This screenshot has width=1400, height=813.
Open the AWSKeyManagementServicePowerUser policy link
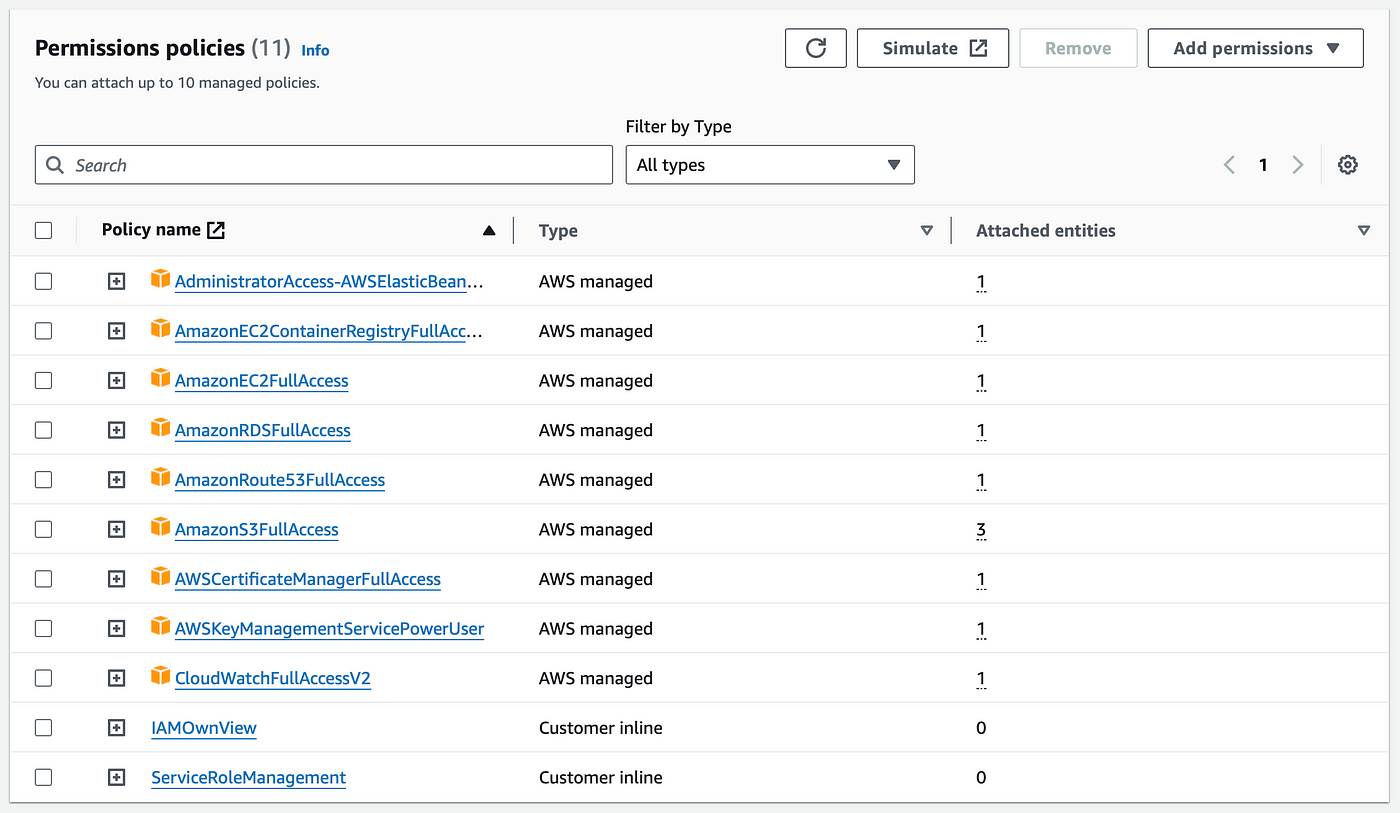click(x=330, y=629)
